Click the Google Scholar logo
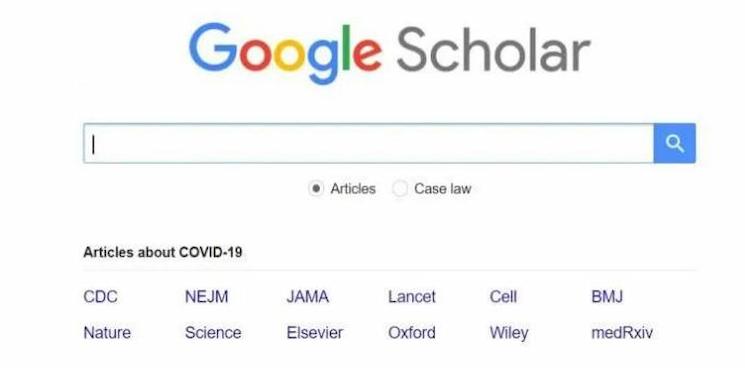This screenshot has width=745, height=368. pos(389,53)
